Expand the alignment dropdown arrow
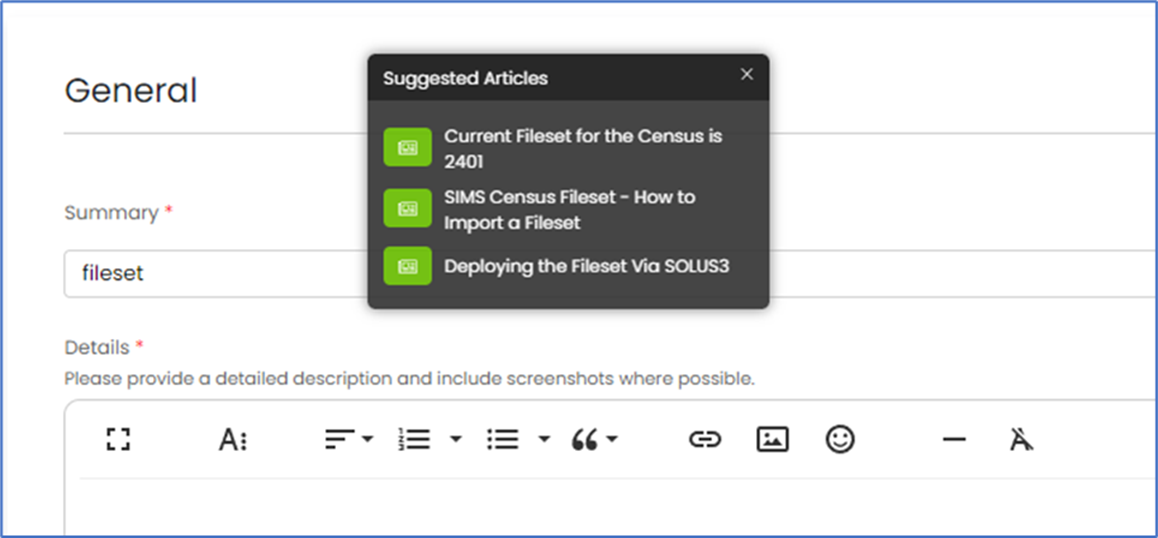This screenshot has width=1158, height=538. pyautogui.click(x=367, y=439)
